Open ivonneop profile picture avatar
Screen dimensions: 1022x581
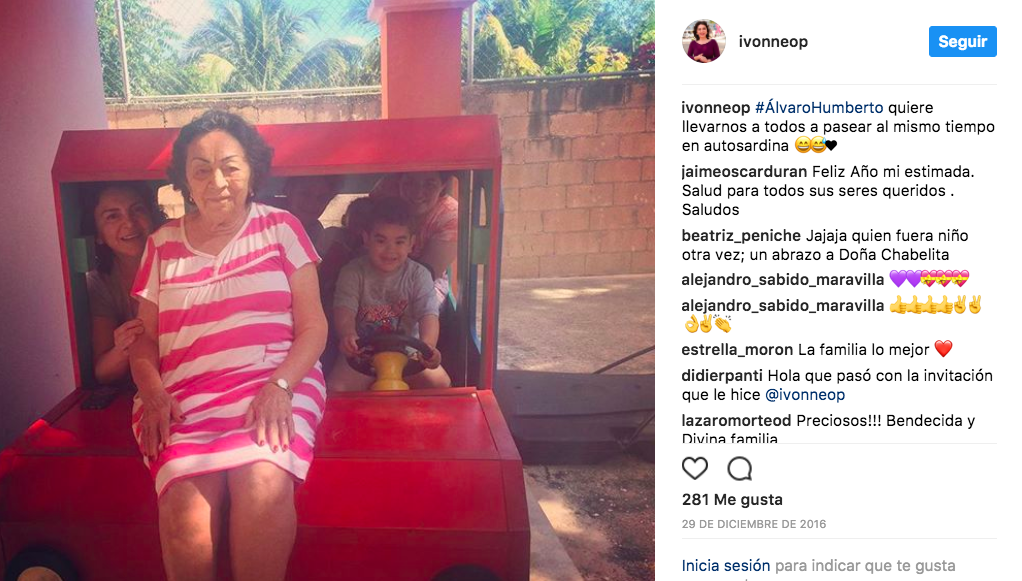(704, 41)
